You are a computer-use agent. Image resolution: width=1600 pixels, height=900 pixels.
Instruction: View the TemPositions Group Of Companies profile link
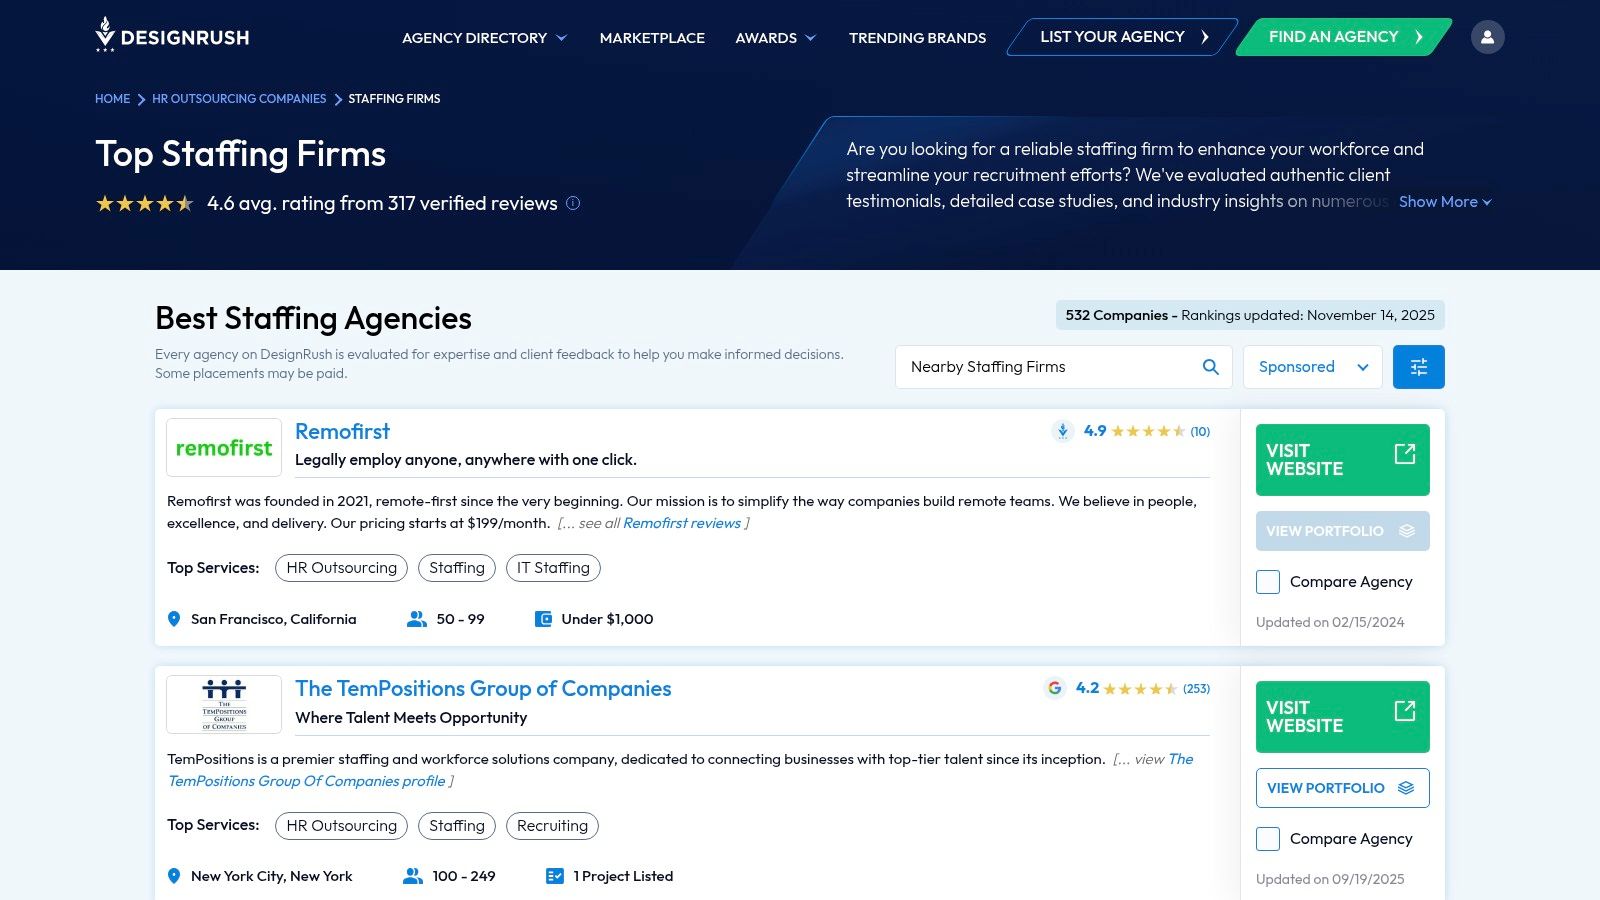point(680,770)
